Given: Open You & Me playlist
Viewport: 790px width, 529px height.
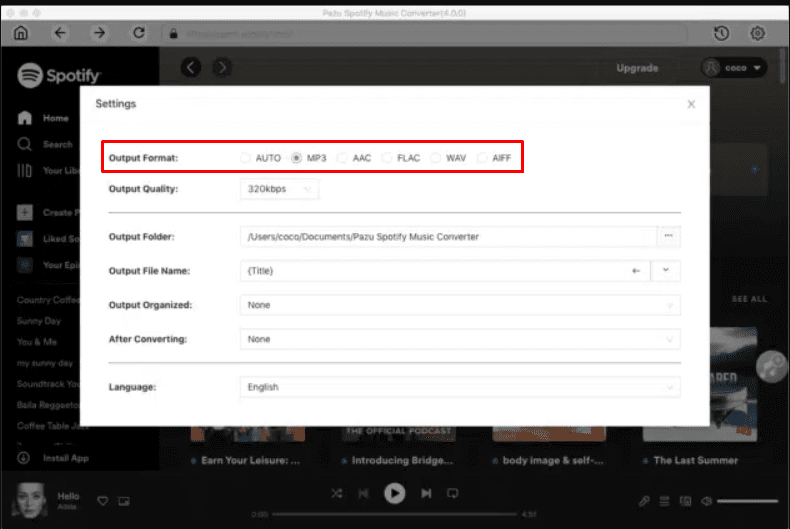Looking at the screenshot, I should [37, 342].
